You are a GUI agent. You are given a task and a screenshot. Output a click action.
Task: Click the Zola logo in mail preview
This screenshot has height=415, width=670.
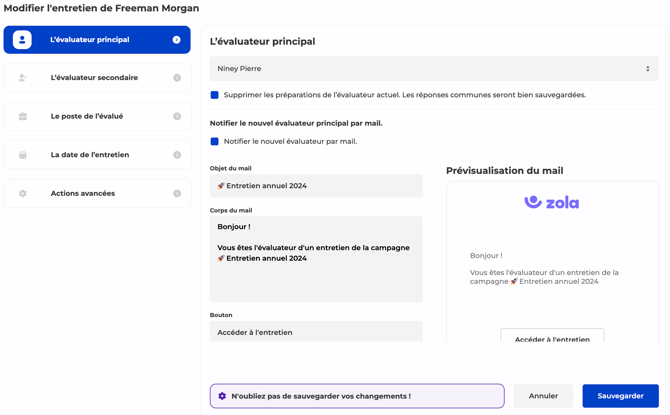pyautogui.click(x=552, y=202)
